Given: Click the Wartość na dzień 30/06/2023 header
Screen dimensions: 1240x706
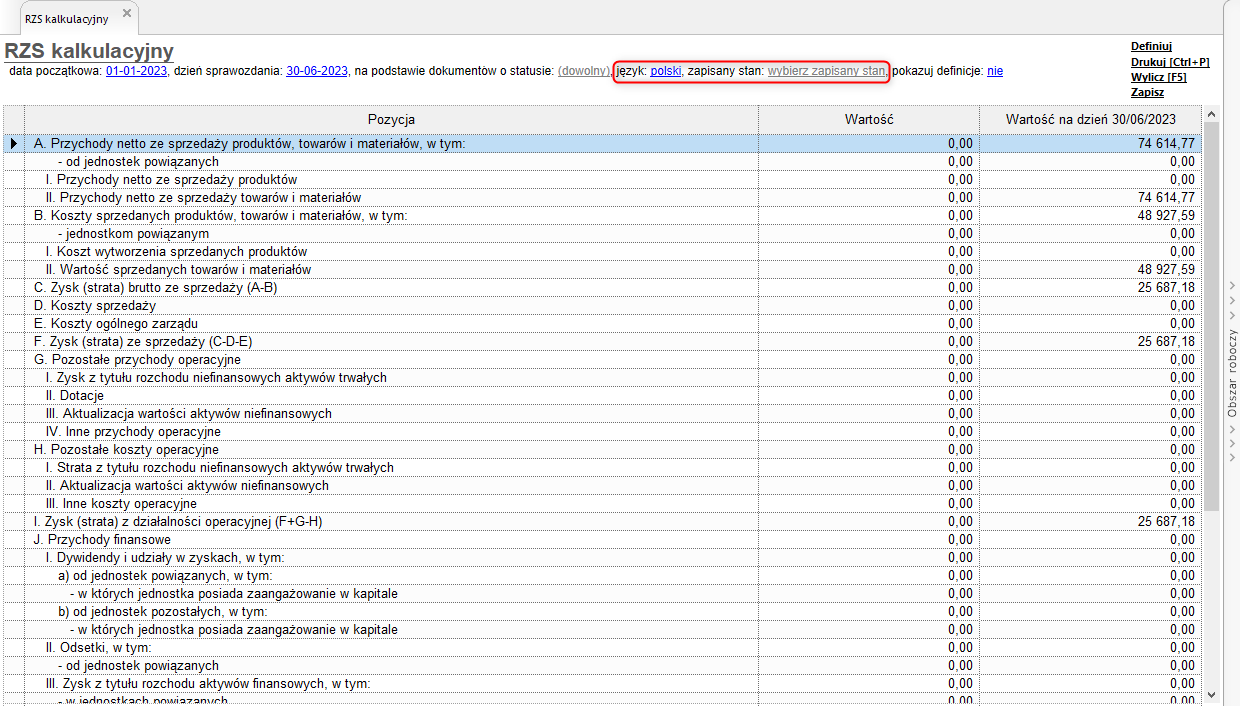Looking at the screenshot, I should click(1089, 119).
